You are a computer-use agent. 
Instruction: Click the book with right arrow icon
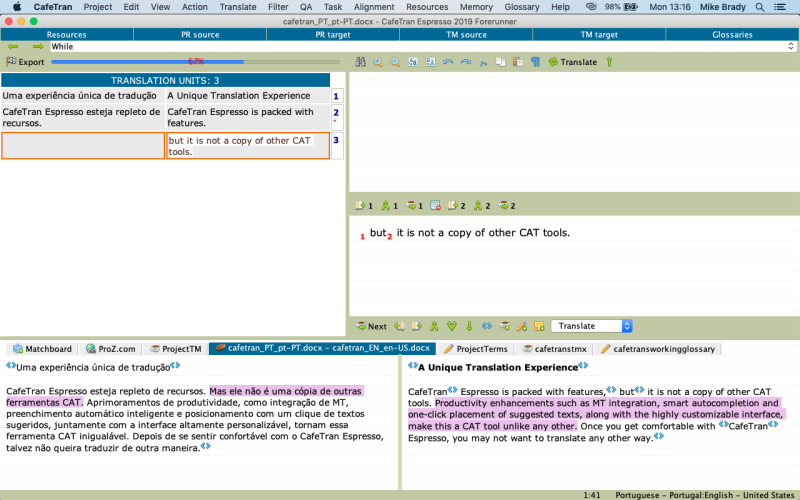pos(417,326)
